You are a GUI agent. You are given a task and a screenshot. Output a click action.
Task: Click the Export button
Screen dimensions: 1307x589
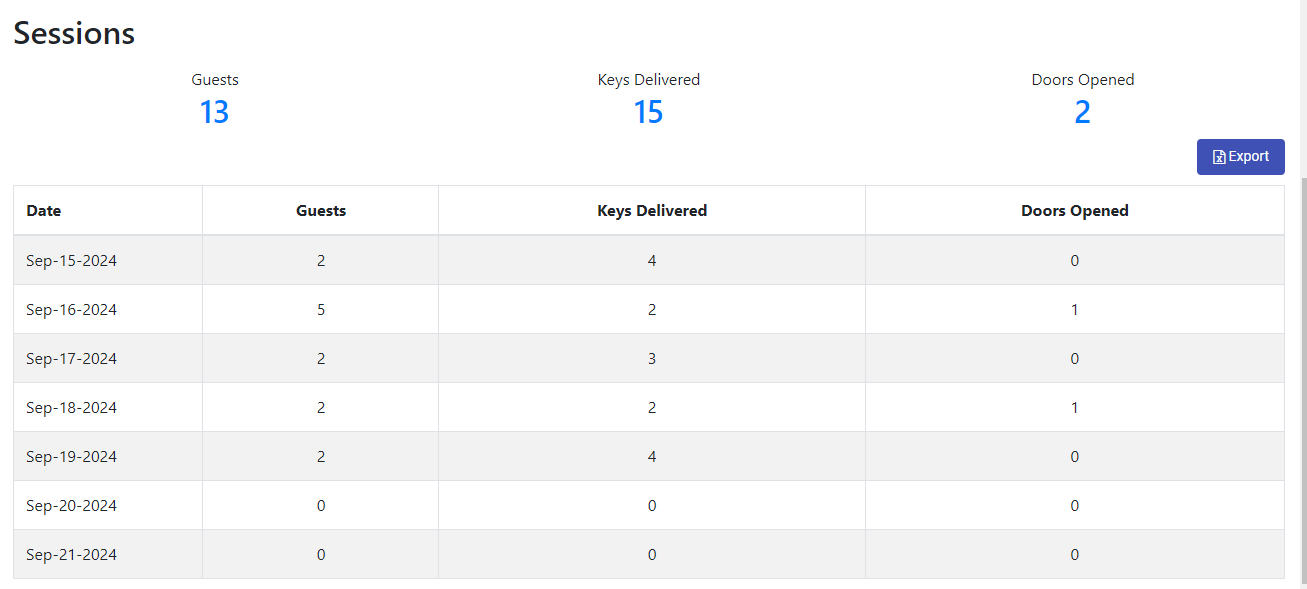(1240, 157)
